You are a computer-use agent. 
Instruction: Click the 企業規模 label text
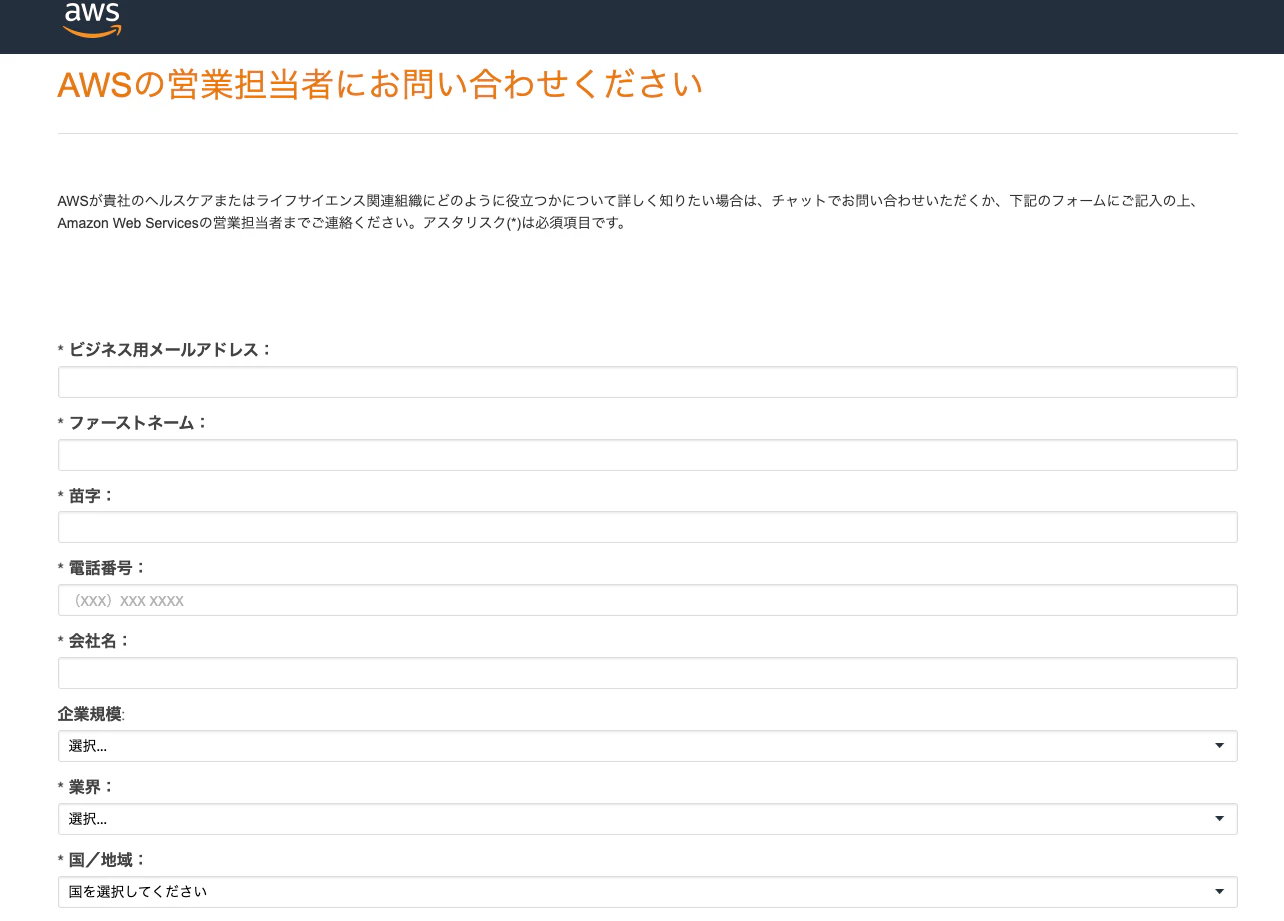[91, 714]
